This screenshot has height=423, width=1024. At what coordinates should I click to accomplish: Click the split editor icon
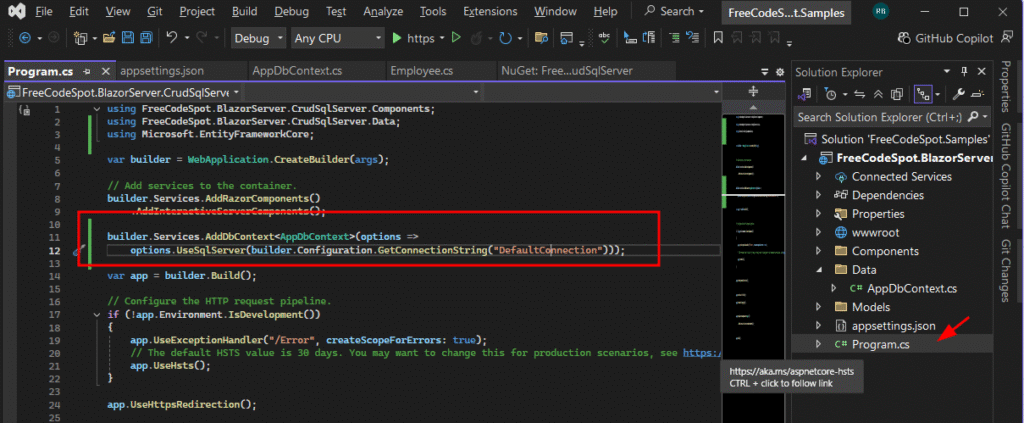pos(752,92)
